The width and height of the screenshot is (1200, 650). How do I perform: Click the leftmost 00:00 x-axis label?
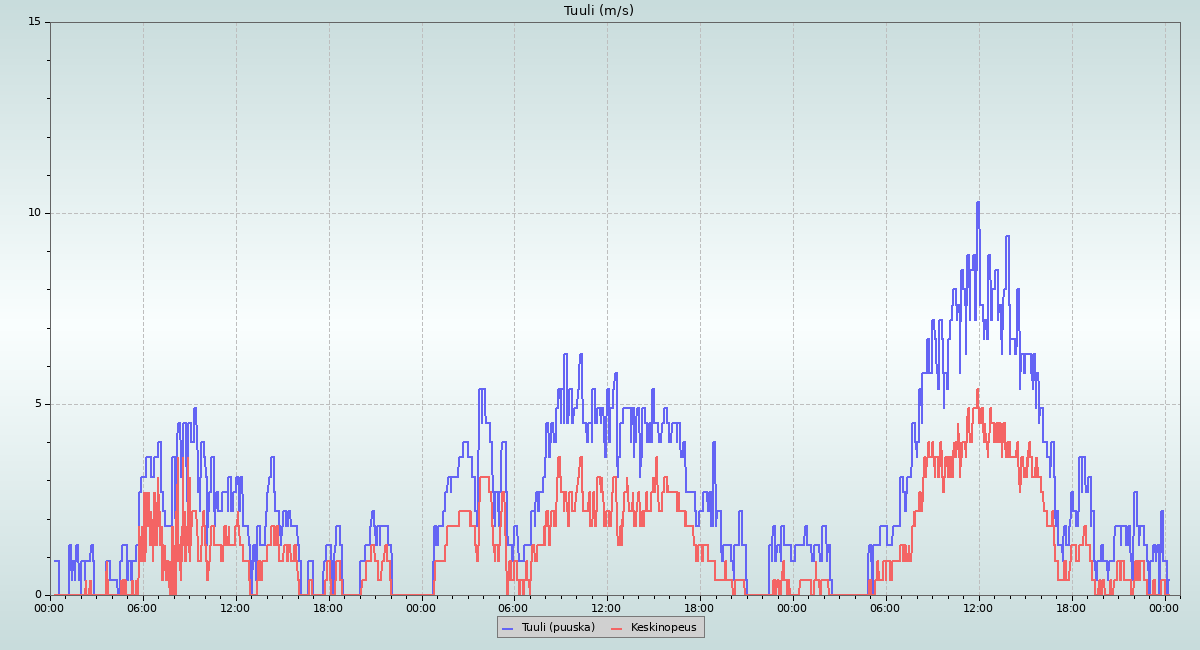pyautogui.click(x=50, y=608)
